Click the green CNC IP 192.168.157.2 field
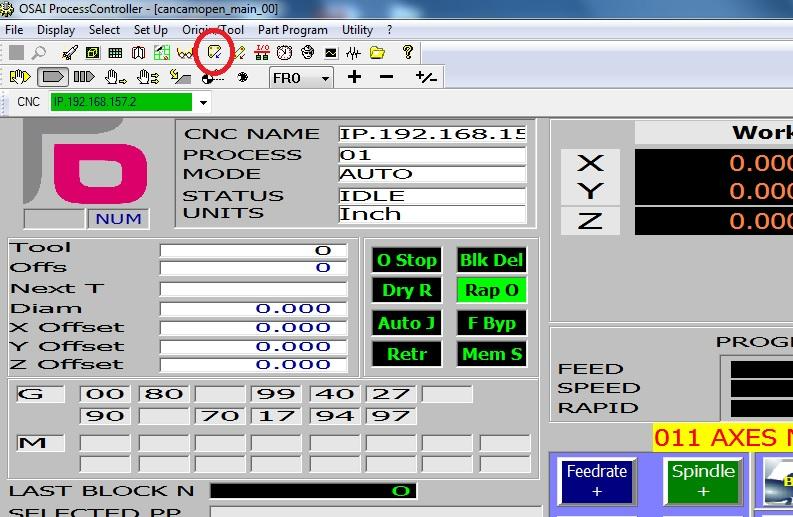 click(x=121, y=102)
